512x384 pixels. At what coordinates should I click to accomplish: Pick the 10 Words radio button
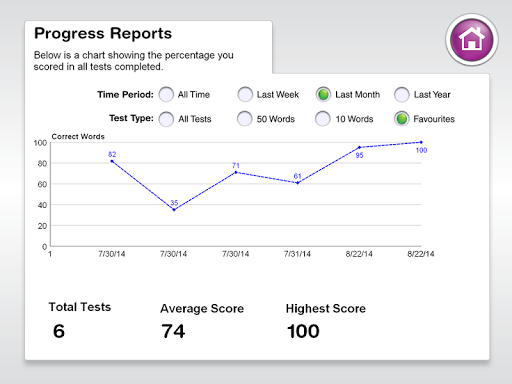(323, 119)
